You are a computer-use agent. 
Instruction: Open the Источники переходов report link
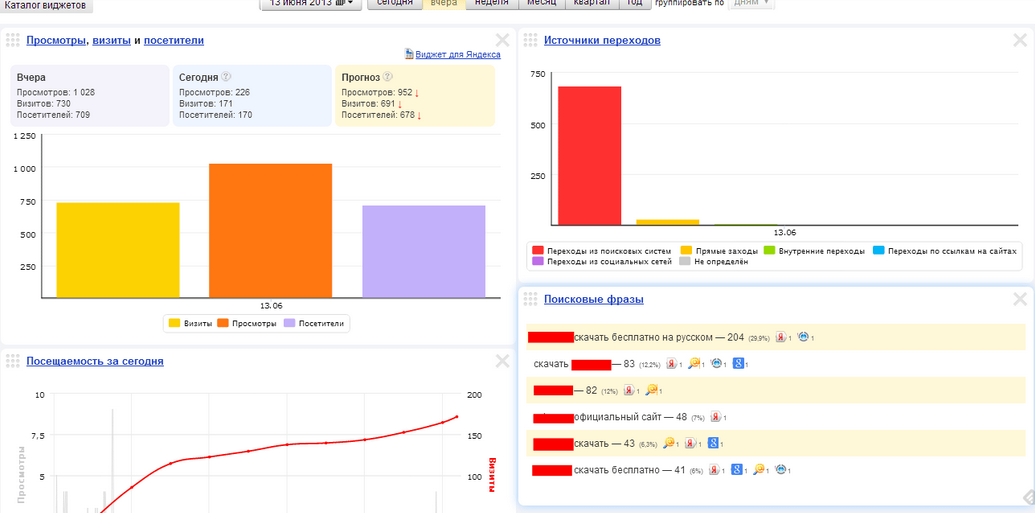point(602,40)
